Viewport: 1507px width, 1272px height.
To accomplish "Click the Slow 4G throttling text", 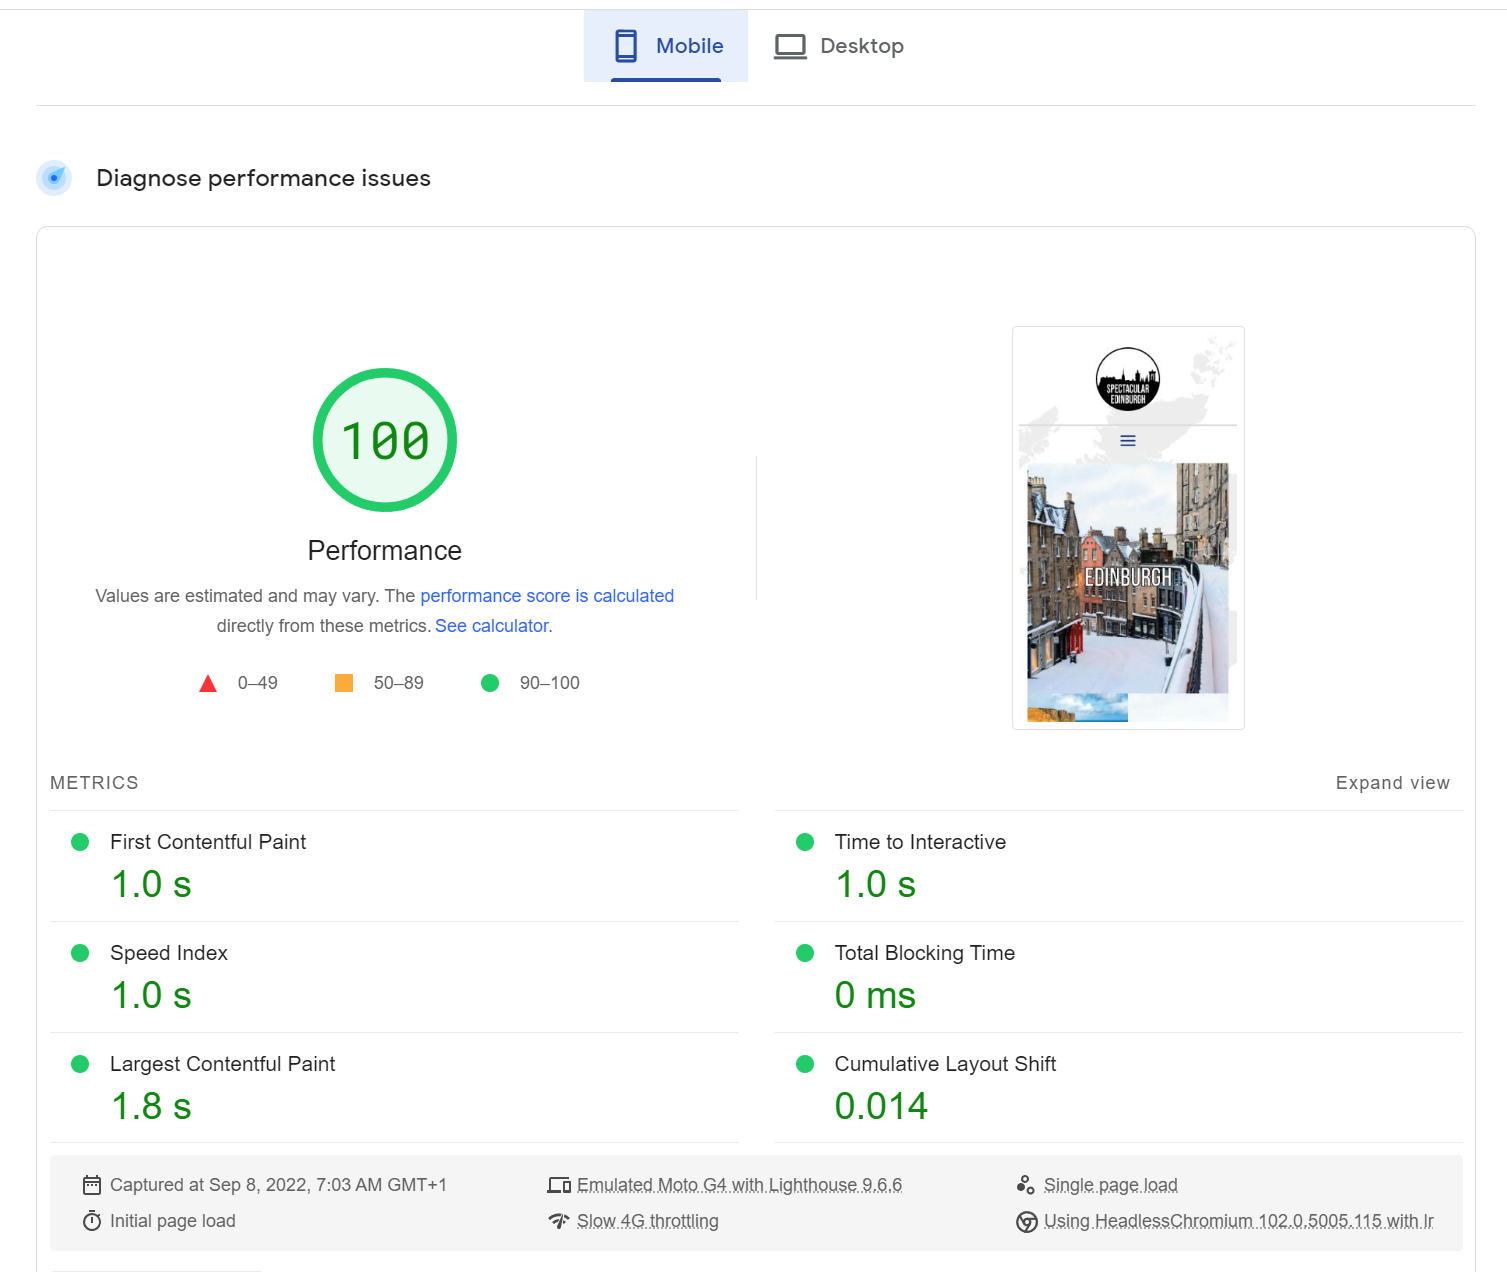I will [647, 1221].
